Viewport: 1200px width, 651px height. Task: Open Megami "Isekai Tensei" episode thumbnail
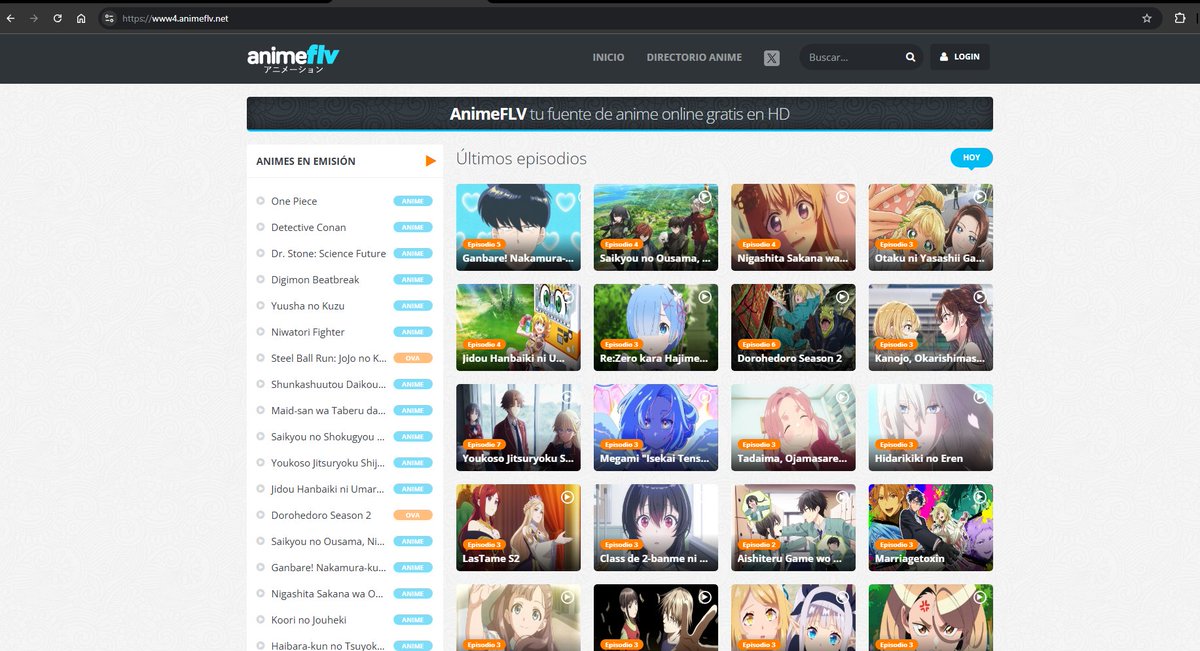656,427
